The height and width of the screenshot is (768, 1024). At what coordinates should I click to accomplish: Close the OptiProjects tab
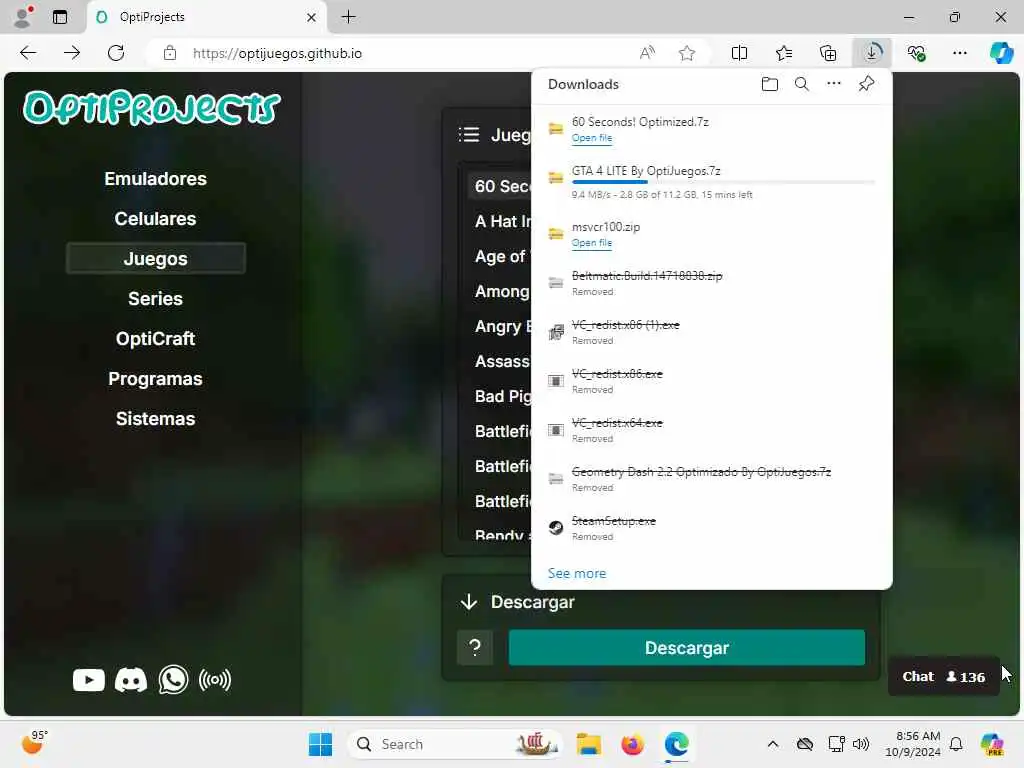click(x=312, y=17)
